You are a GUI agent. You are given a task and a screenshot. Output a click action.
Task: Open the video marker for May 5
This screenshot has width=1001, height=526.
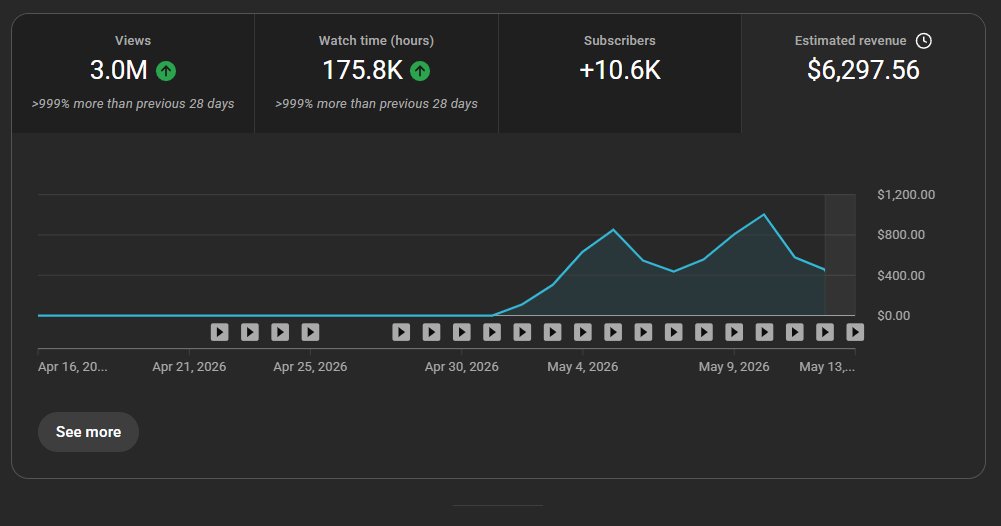pos(613,332)
